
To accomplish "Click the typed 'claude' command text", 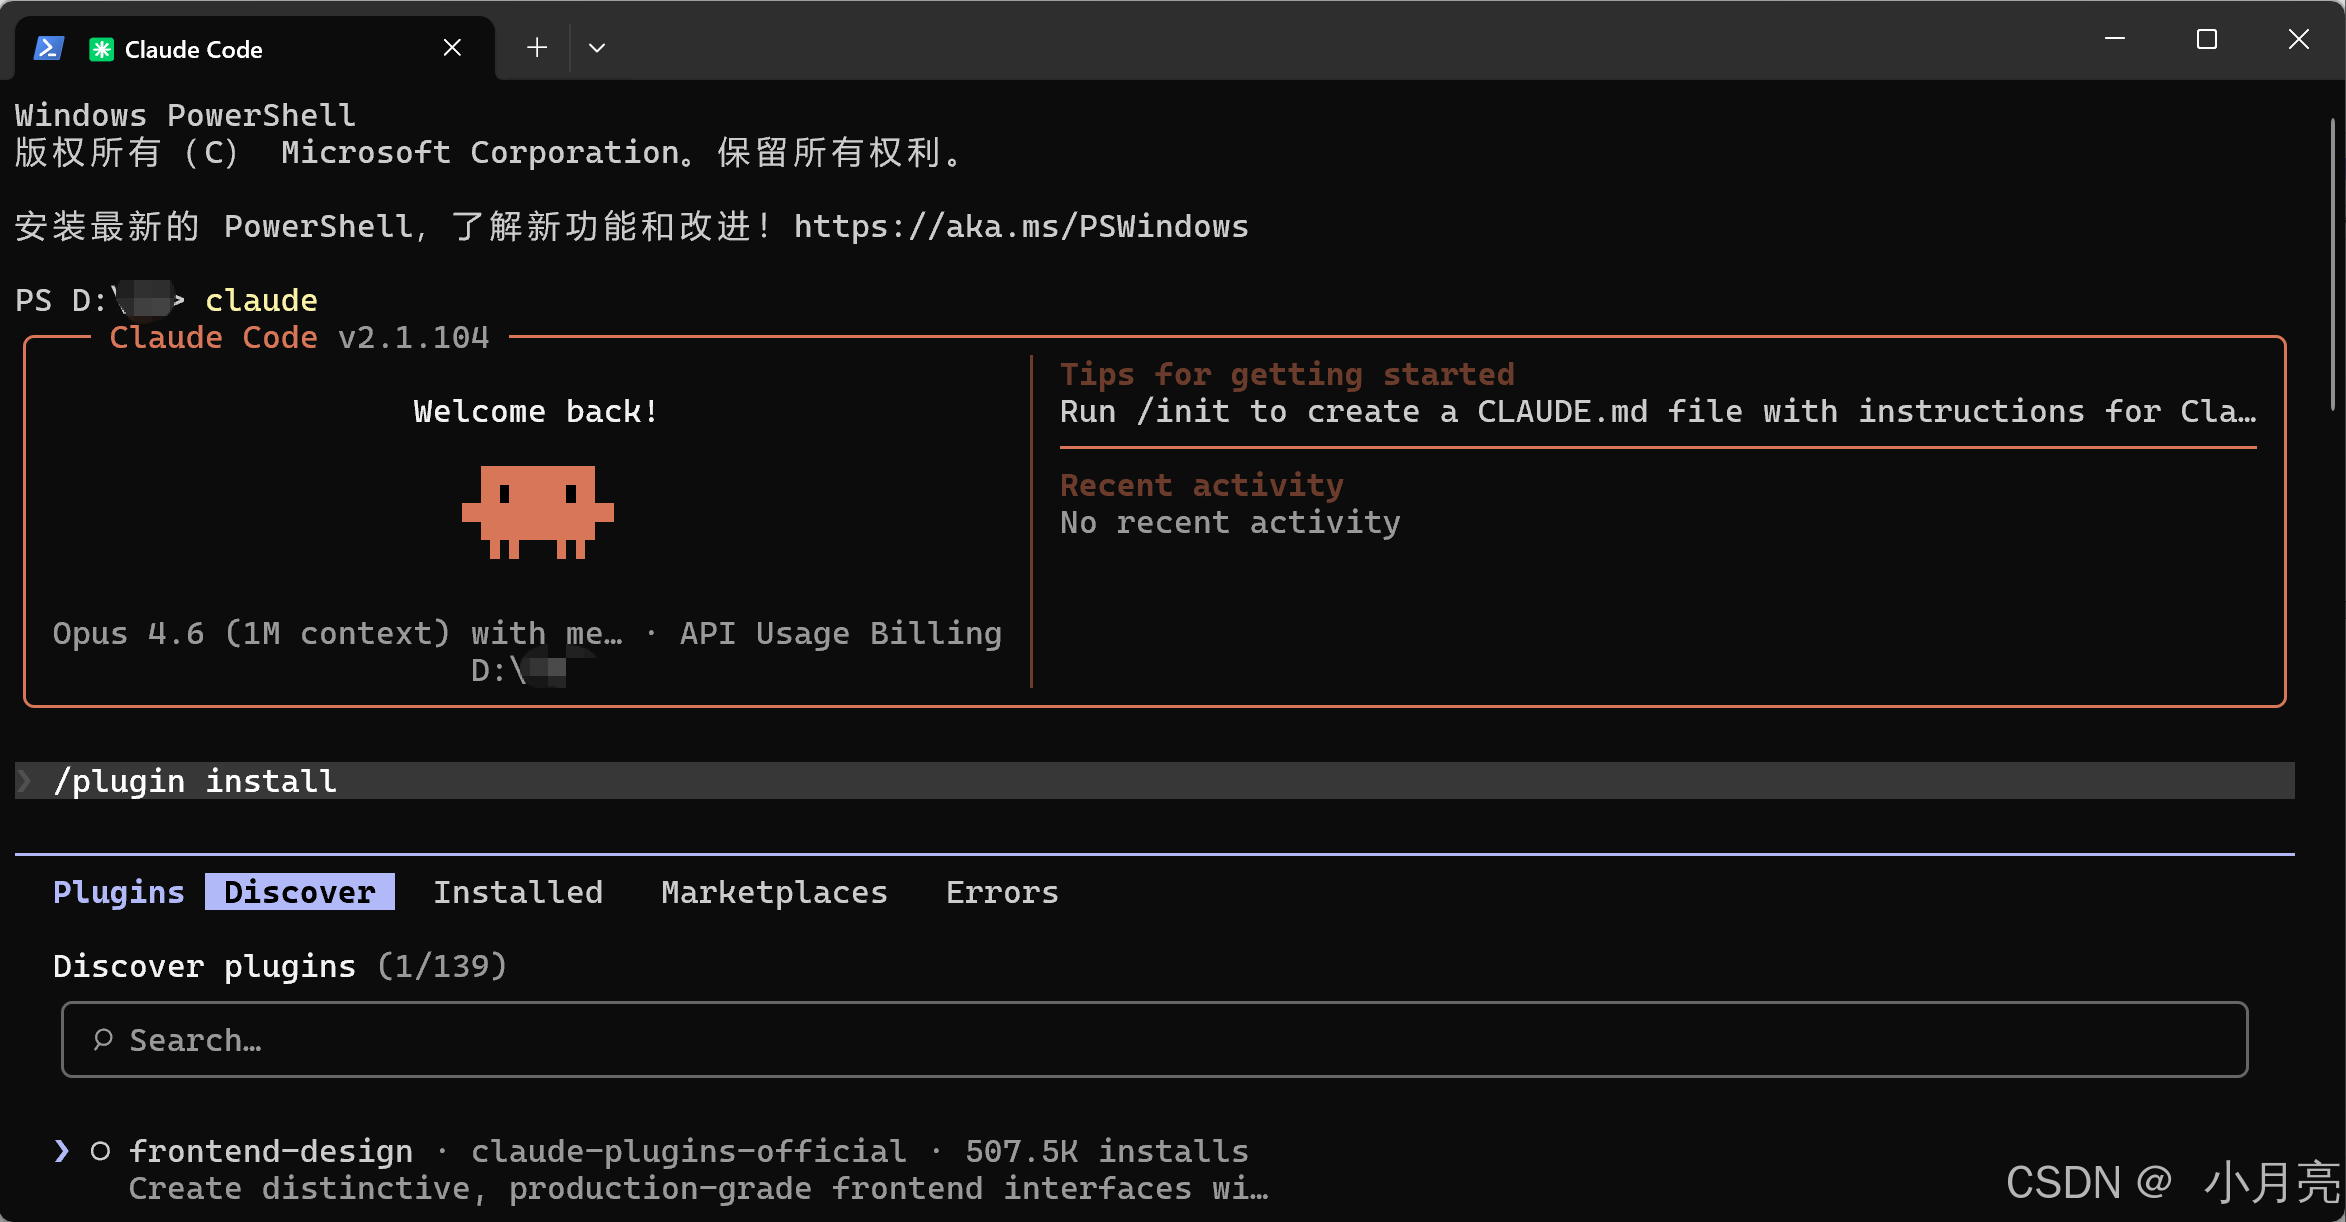I will (261, 300).
